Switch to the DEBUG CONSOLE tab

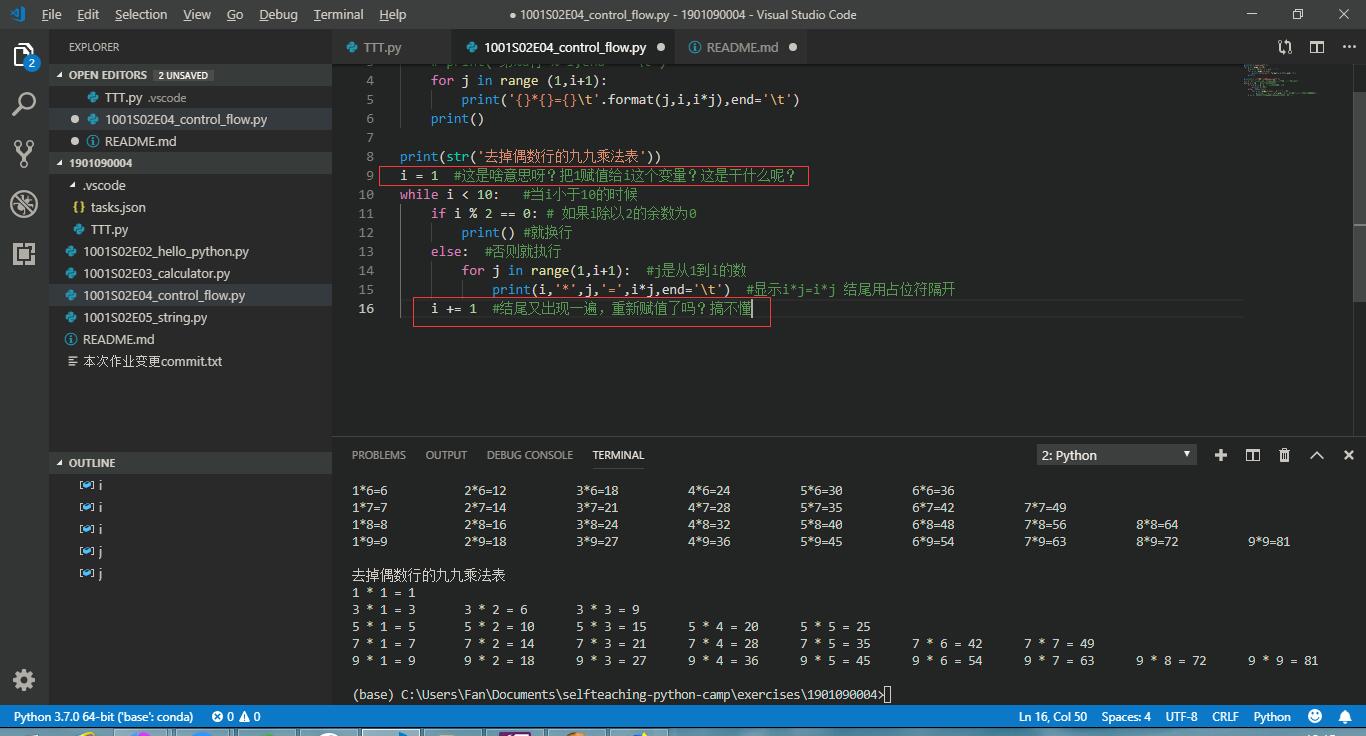click(530, 455)
